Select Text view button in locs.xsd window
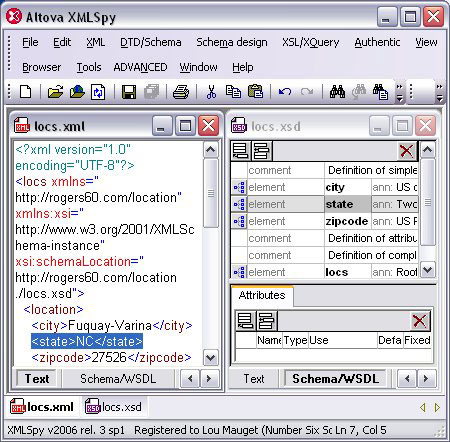 point(254,379)
